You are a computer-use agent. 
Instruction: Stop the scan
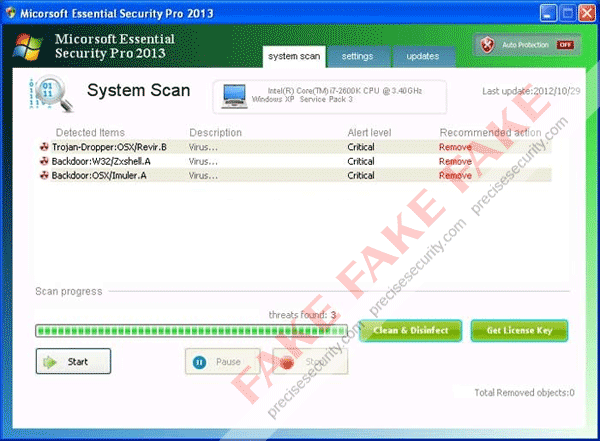[310, 361]
